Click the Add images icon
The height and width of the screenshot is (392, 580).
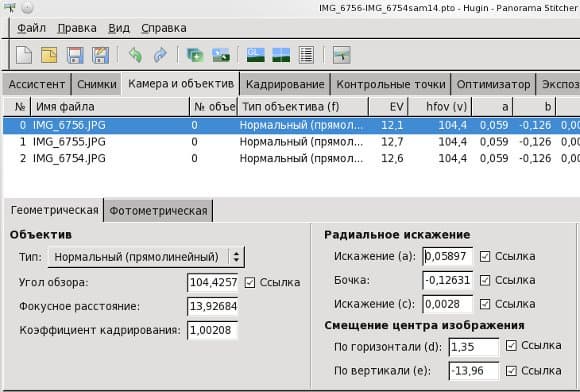(195, 55)
